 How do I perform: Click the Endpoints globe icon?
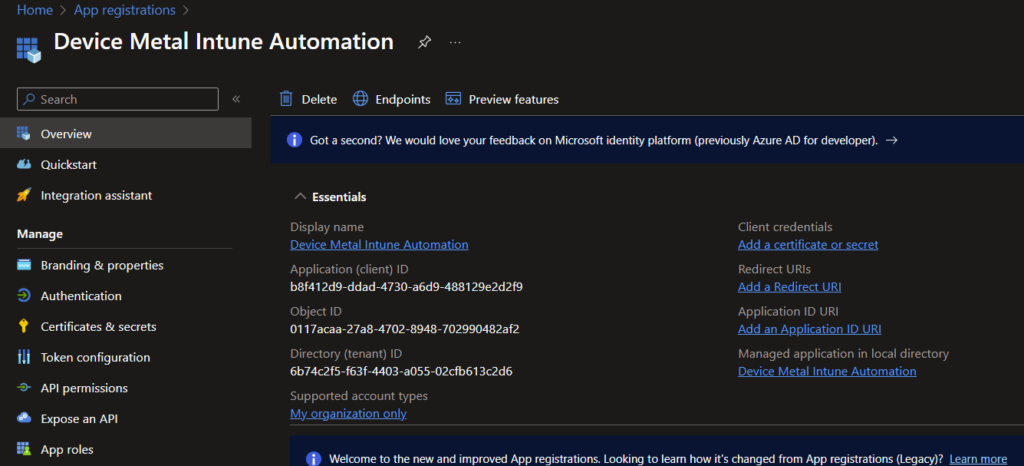(x=360, y=99)
